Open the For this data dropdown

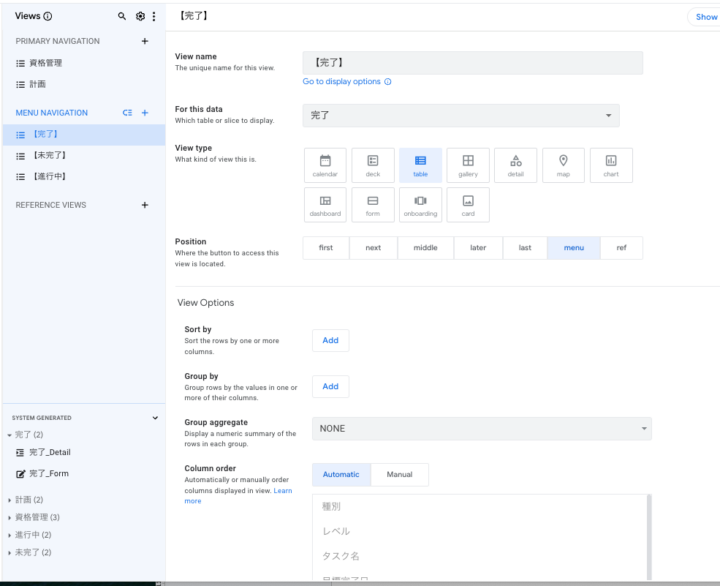(460, 116)
